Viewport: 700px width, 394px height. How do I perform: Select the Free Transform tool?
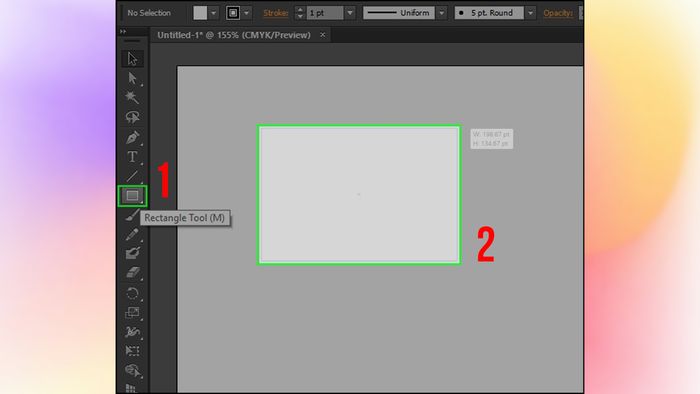tap(132, 351)
